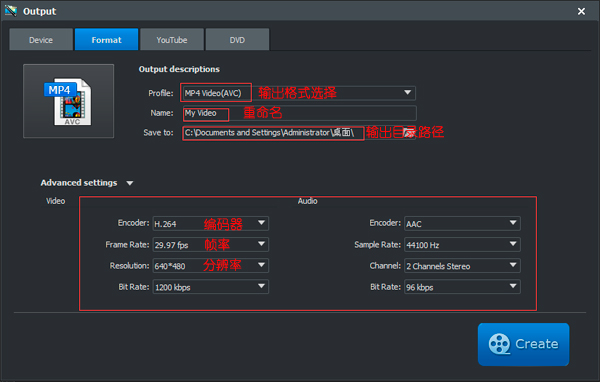Collapse the Advanced settings section
Screen dimensions: 600x382
point(130,183)
